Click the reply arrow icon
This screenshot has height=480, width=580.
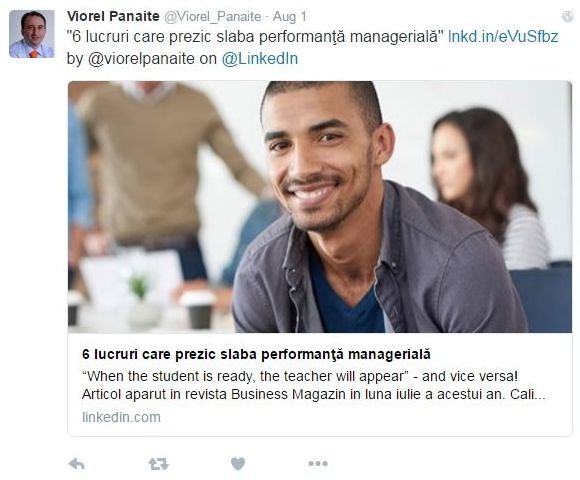(77, 464)
